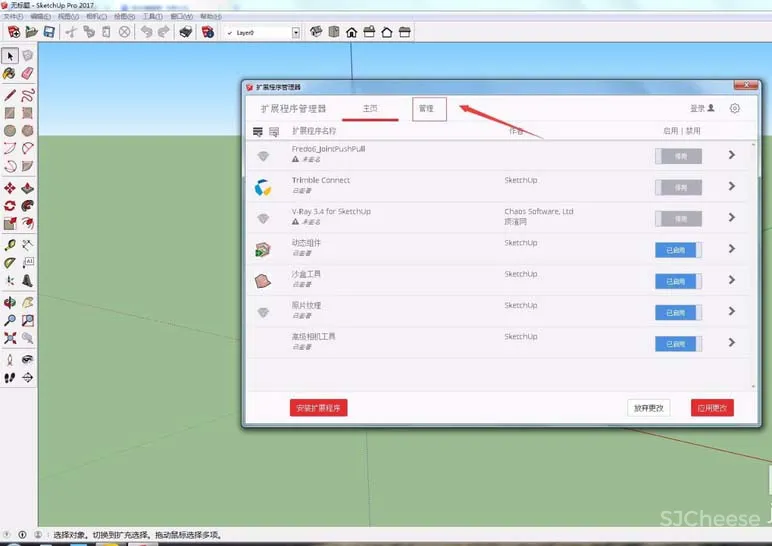This screenshot has width=772, height=546.
Task: Choose the Protractor tool
Action: (10, 263)
